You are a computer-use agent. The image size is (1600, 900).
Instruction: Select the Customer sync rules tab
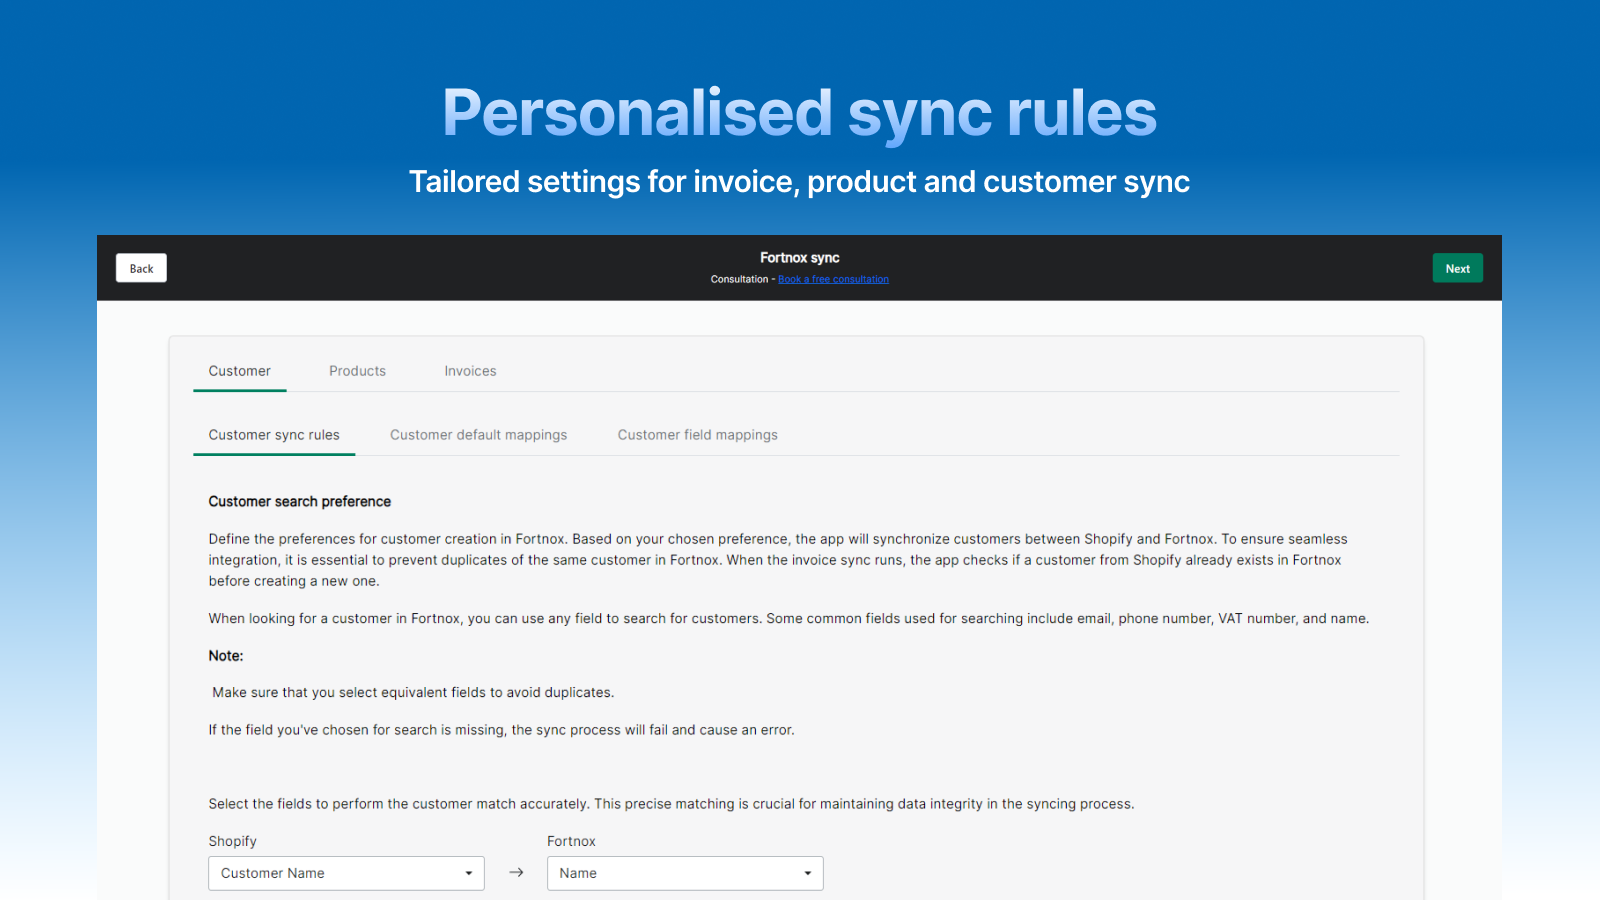[x=273, y=434]
